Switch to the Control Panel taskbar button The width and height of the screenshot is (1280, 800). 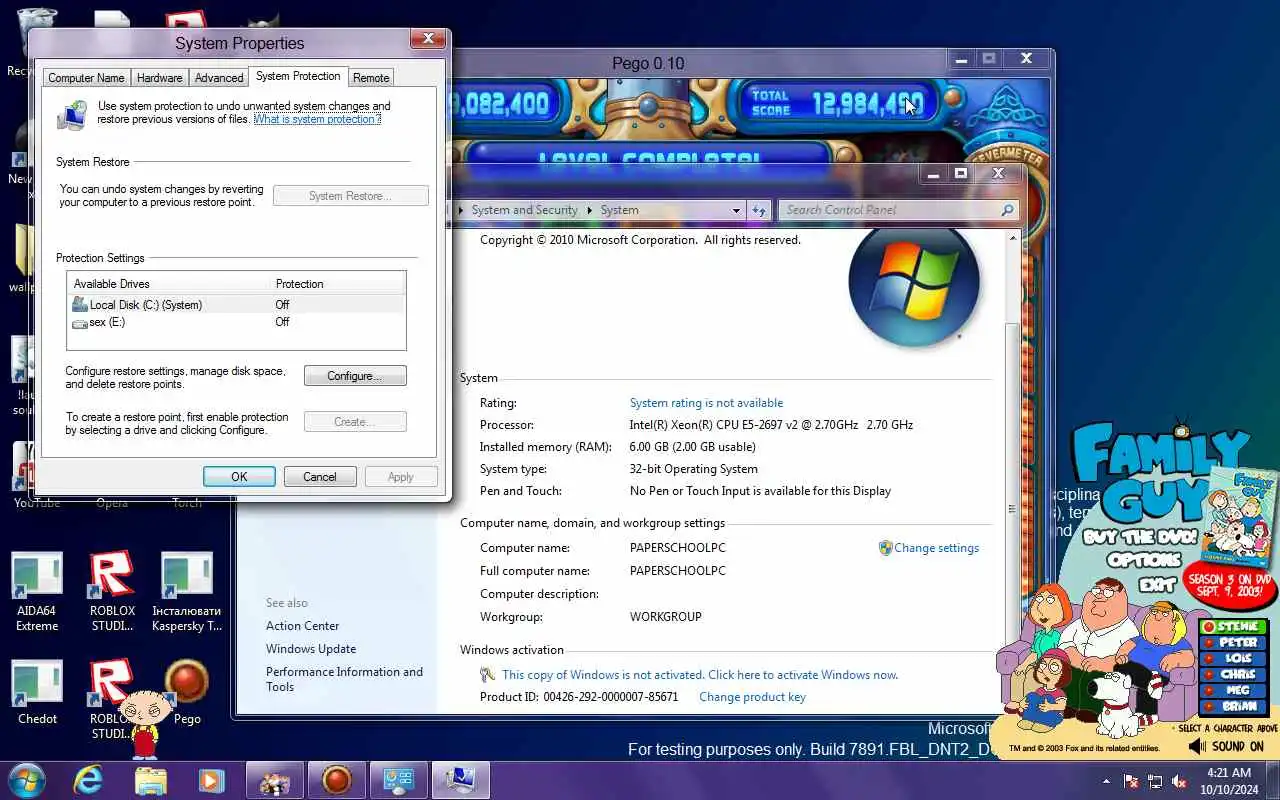point(398,780)
